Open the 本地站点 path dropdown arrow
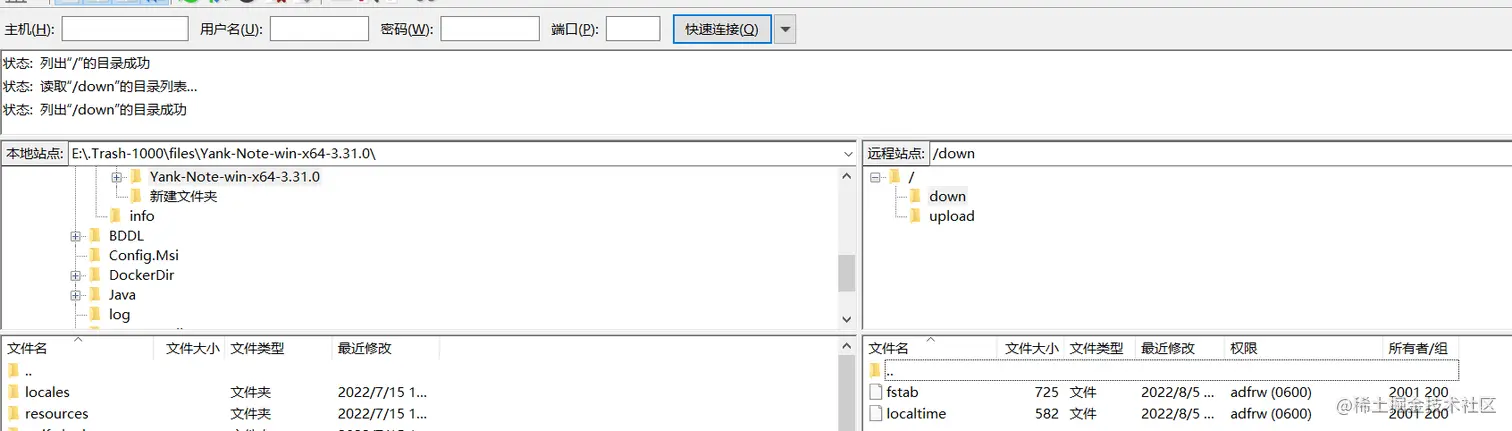This screenshot has width=1512, height=431. [846, 154]
